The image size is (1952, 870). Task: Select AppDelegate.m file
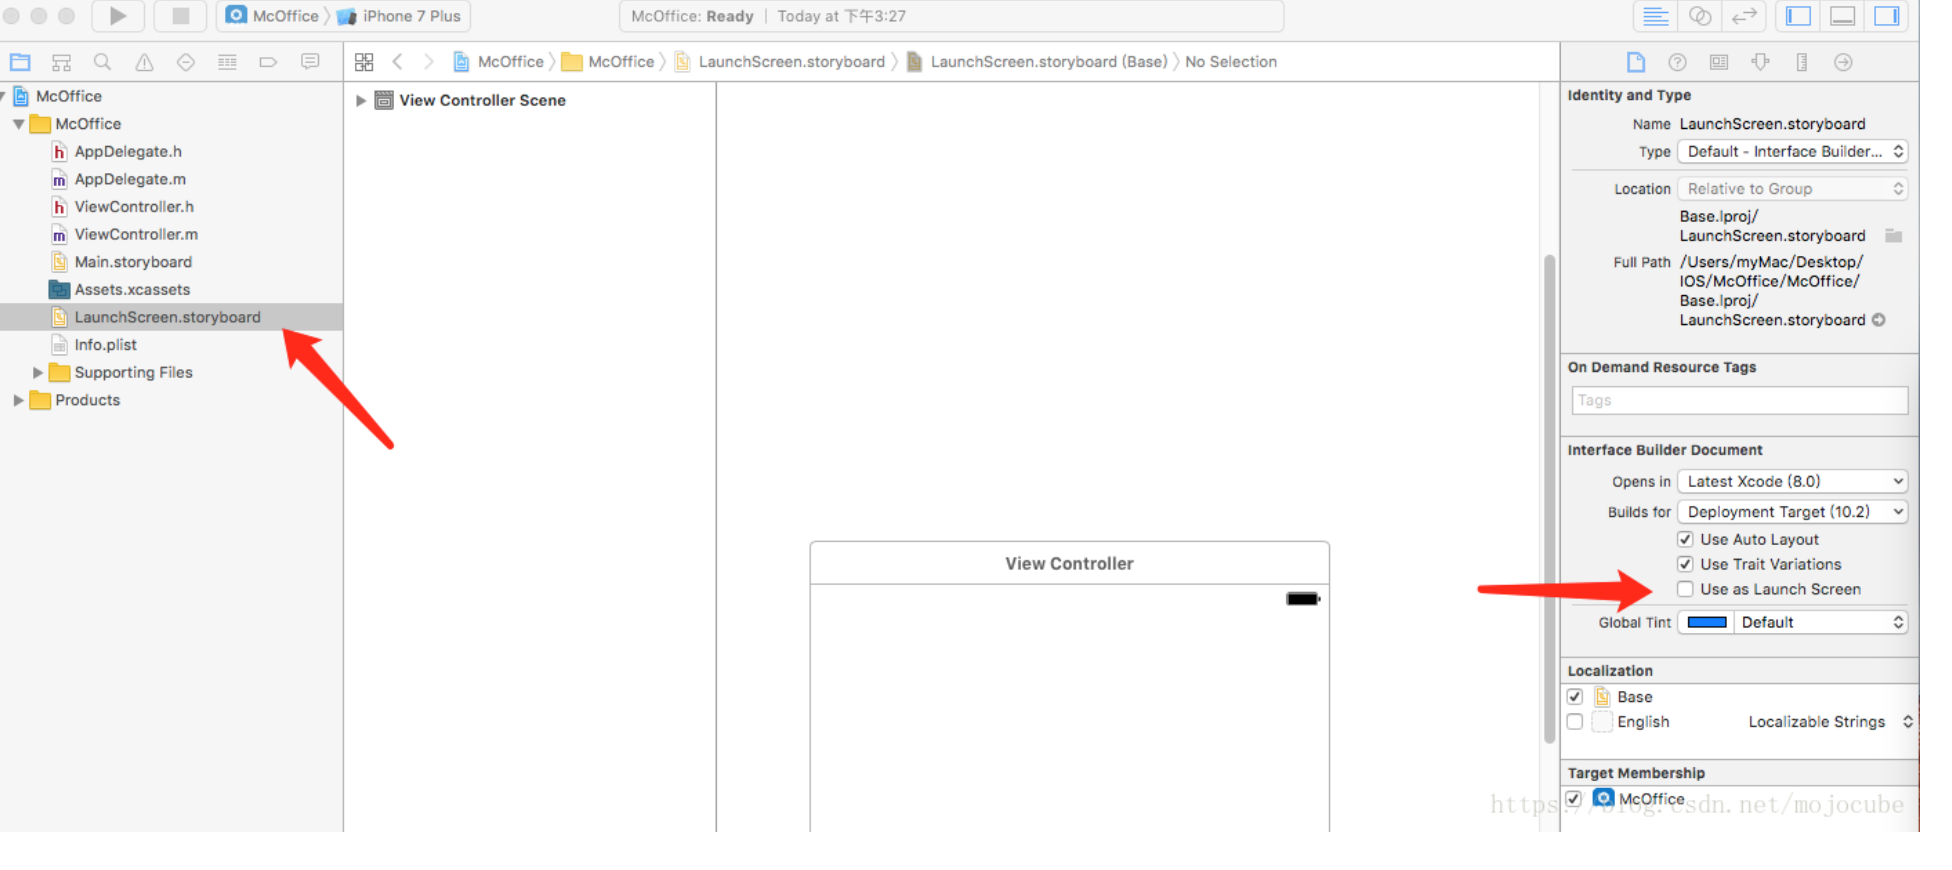[130, 180]
